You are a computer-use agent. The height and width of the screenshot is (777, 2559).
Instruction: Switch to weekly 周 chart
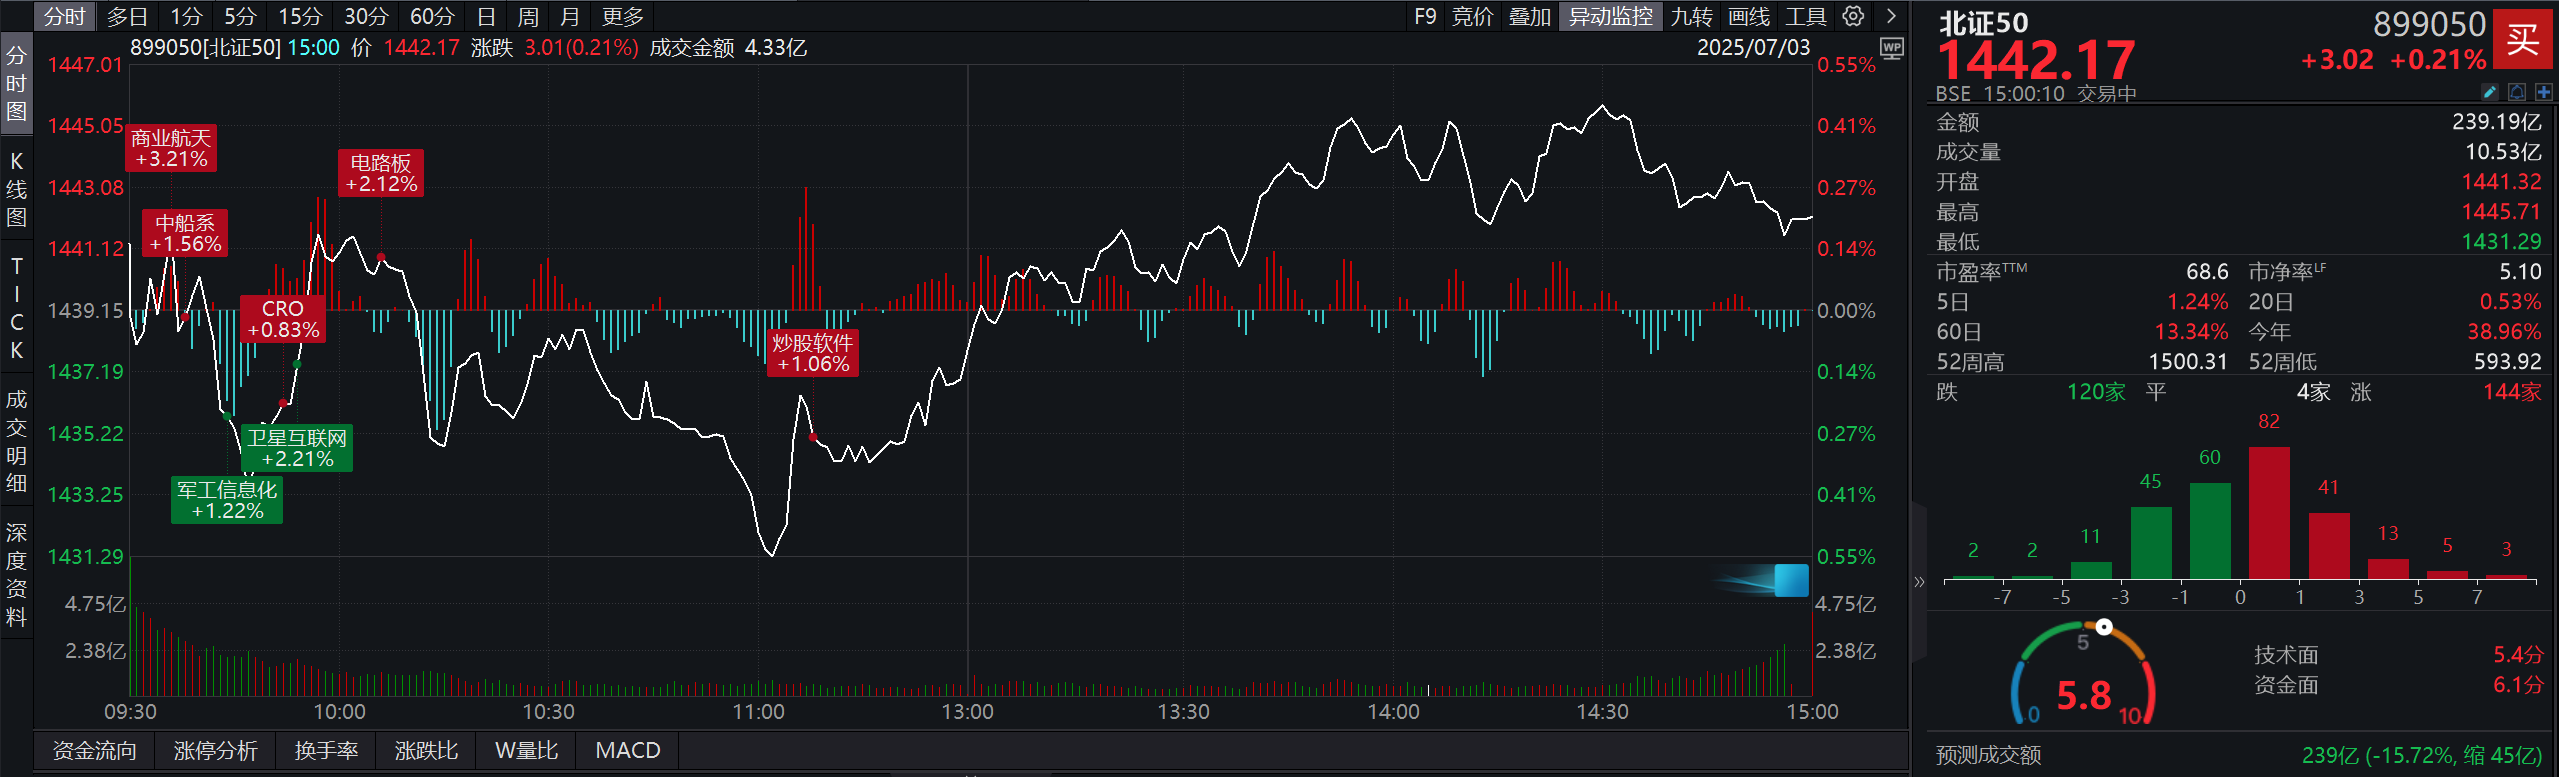tap(528, 16)
